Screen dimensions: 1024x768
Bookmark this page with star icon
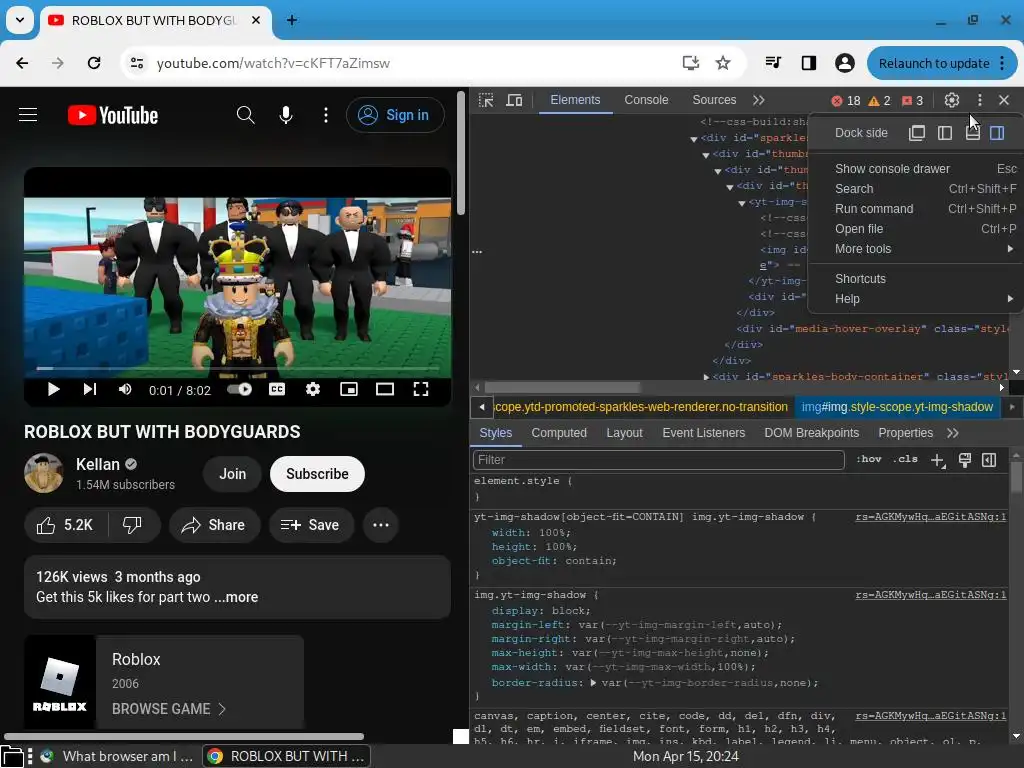pyautogui.click(x=722, y=63)
